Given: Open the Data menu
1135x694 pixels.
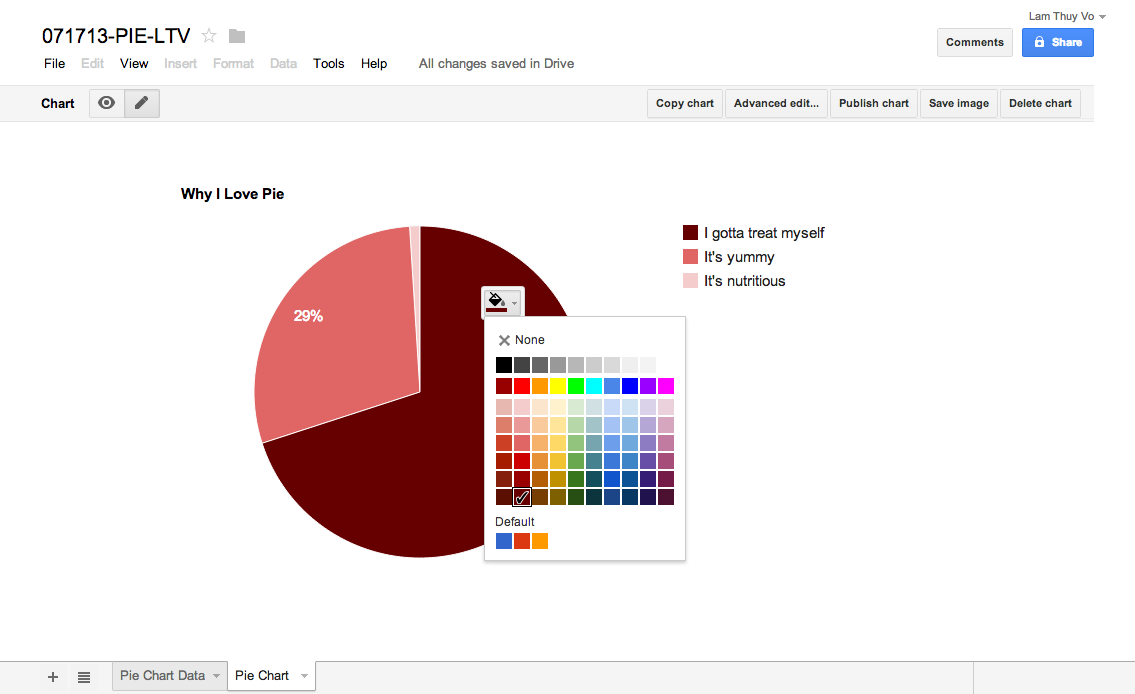Looking at the screenshot, I should 283,64.
